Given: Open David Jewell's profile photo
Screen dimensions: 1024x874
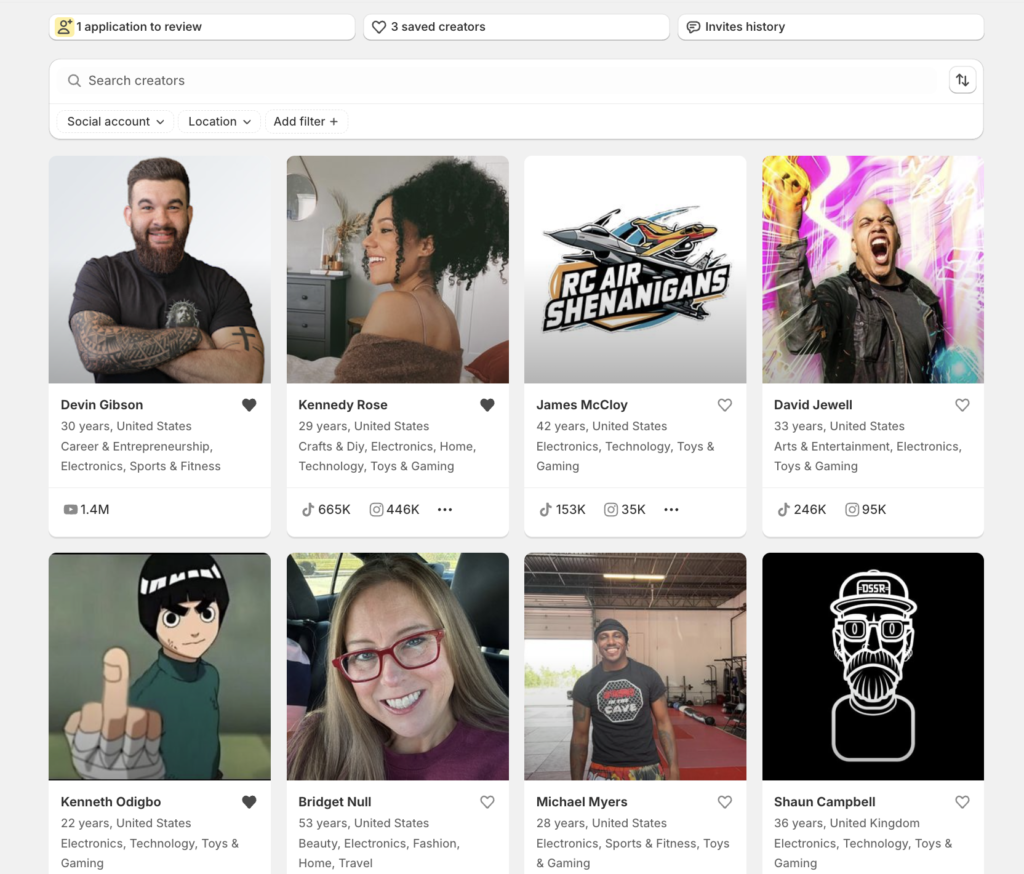Looking at the screenshot, I should pos(873,269).
